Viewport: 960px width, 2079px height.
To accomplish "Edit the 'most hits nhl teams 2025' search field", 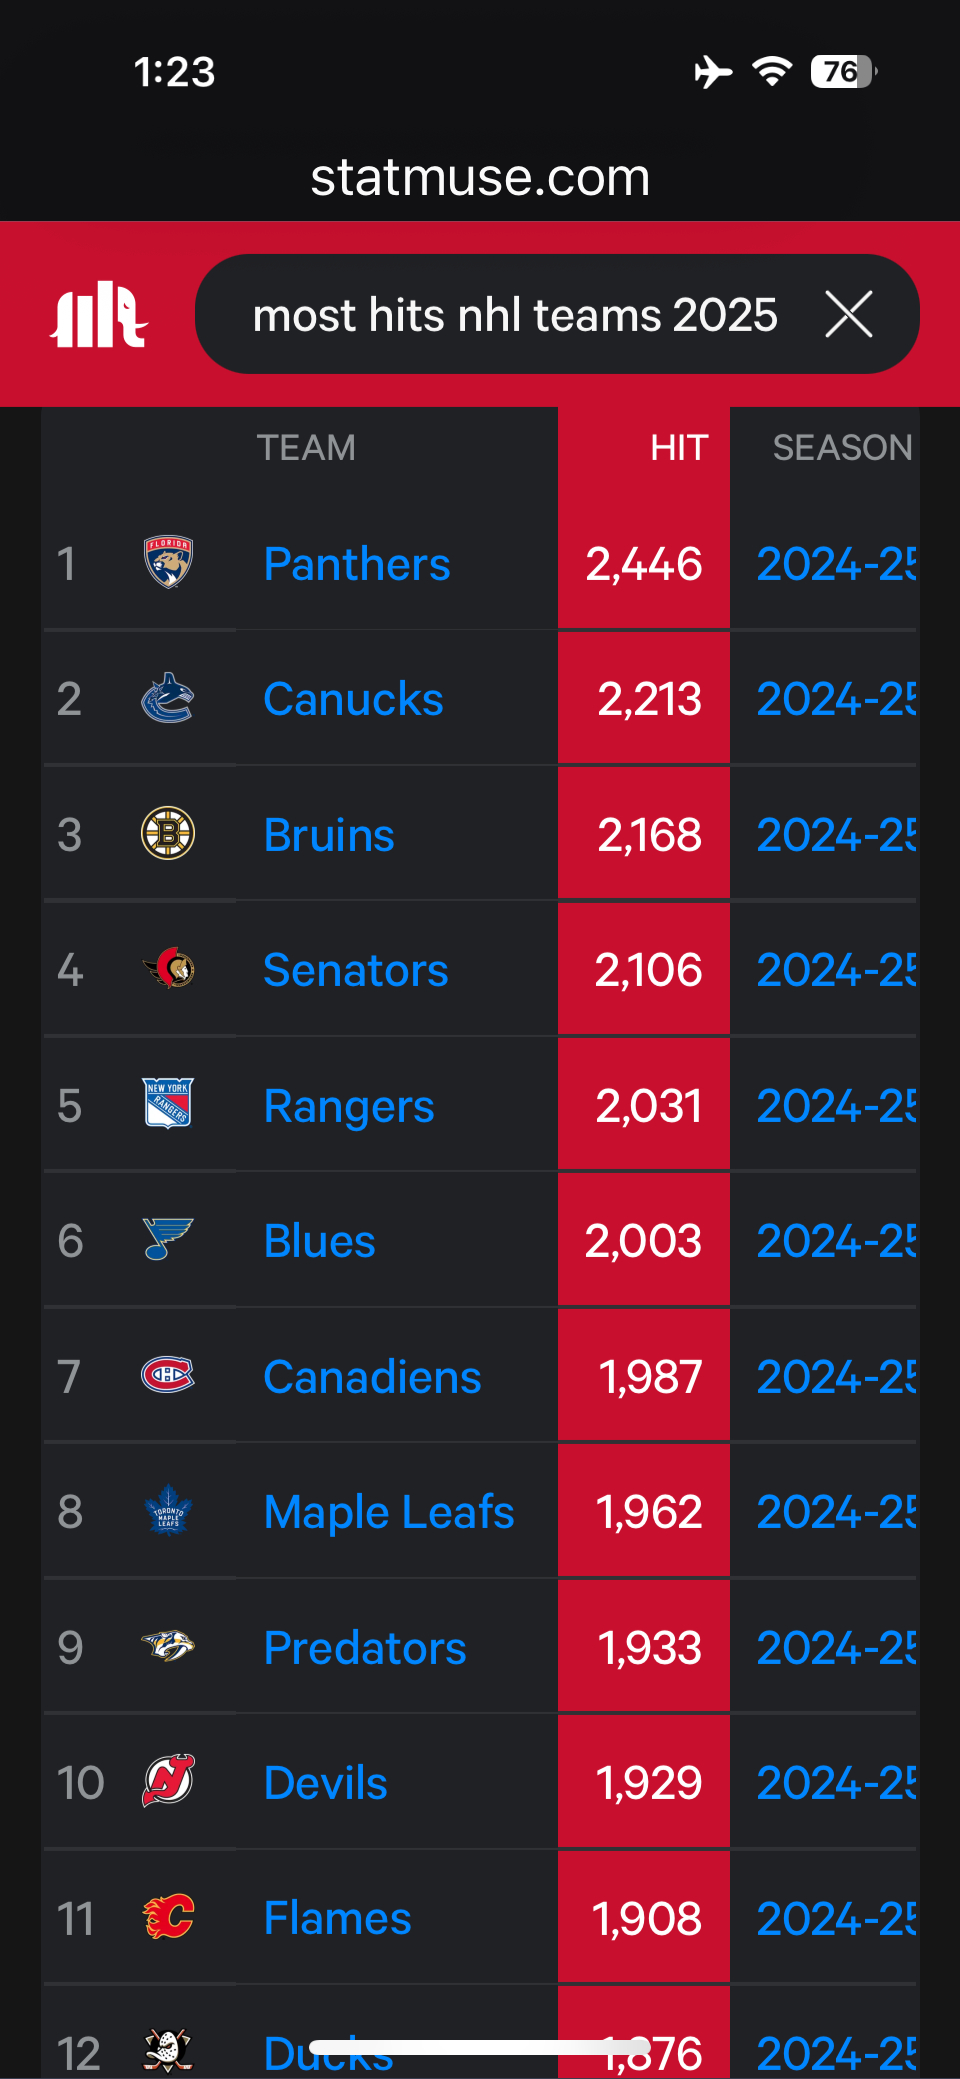I will pyautogui.click(x=515, y=315).
